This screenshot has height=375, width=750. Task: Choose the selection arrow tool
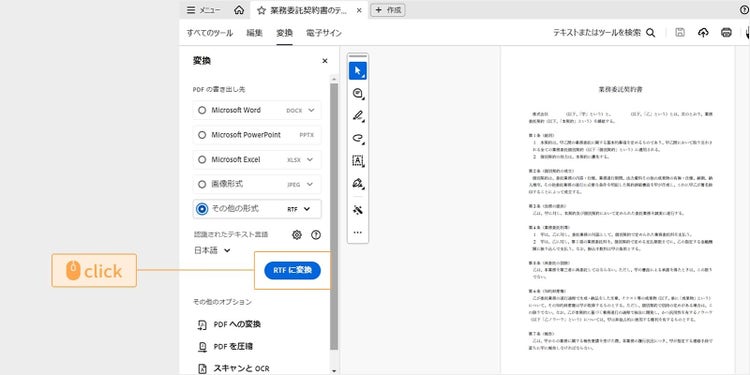(x=358, y=71)
